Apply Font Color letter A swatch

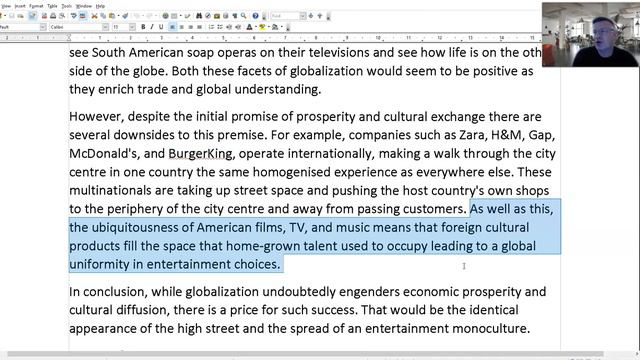(249, 27)
